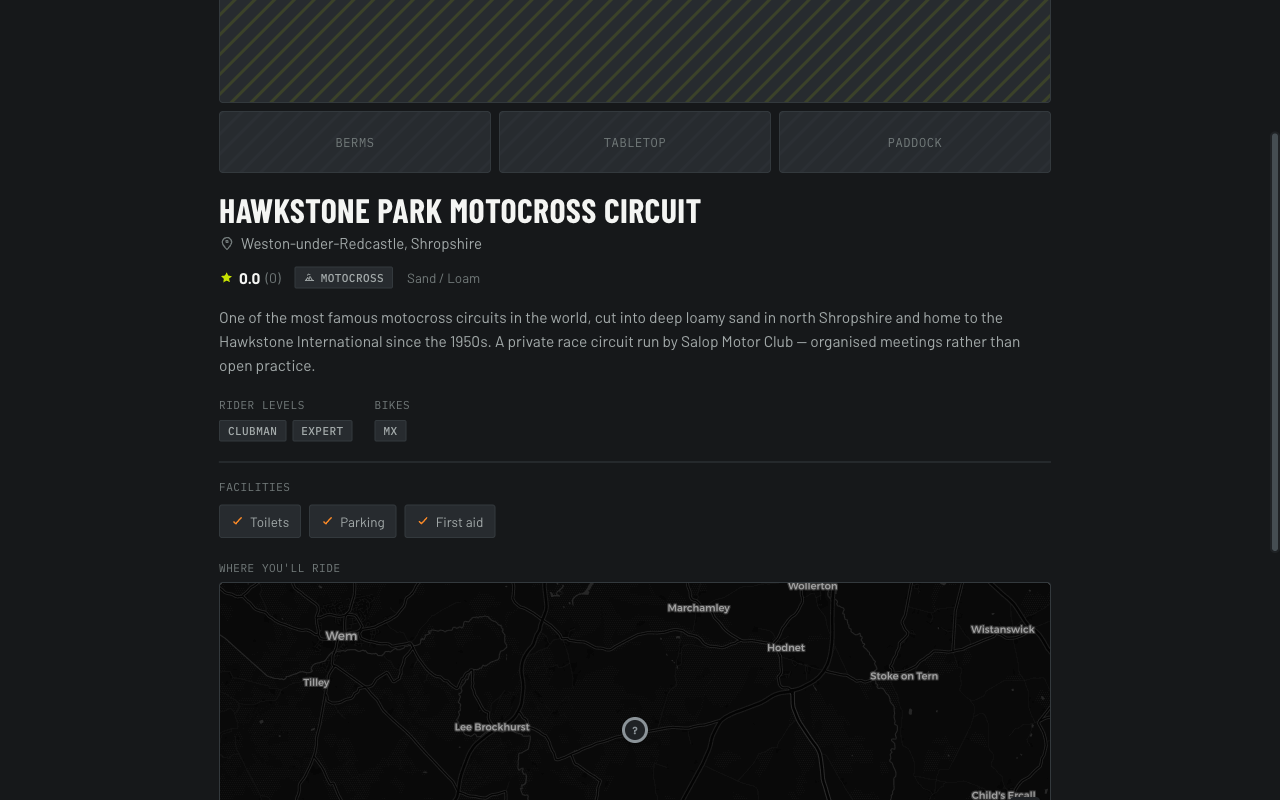The width and height of the screenshot is (1280, 800).
Task: Click the Tilley label on the map
Action: (316, 683)
